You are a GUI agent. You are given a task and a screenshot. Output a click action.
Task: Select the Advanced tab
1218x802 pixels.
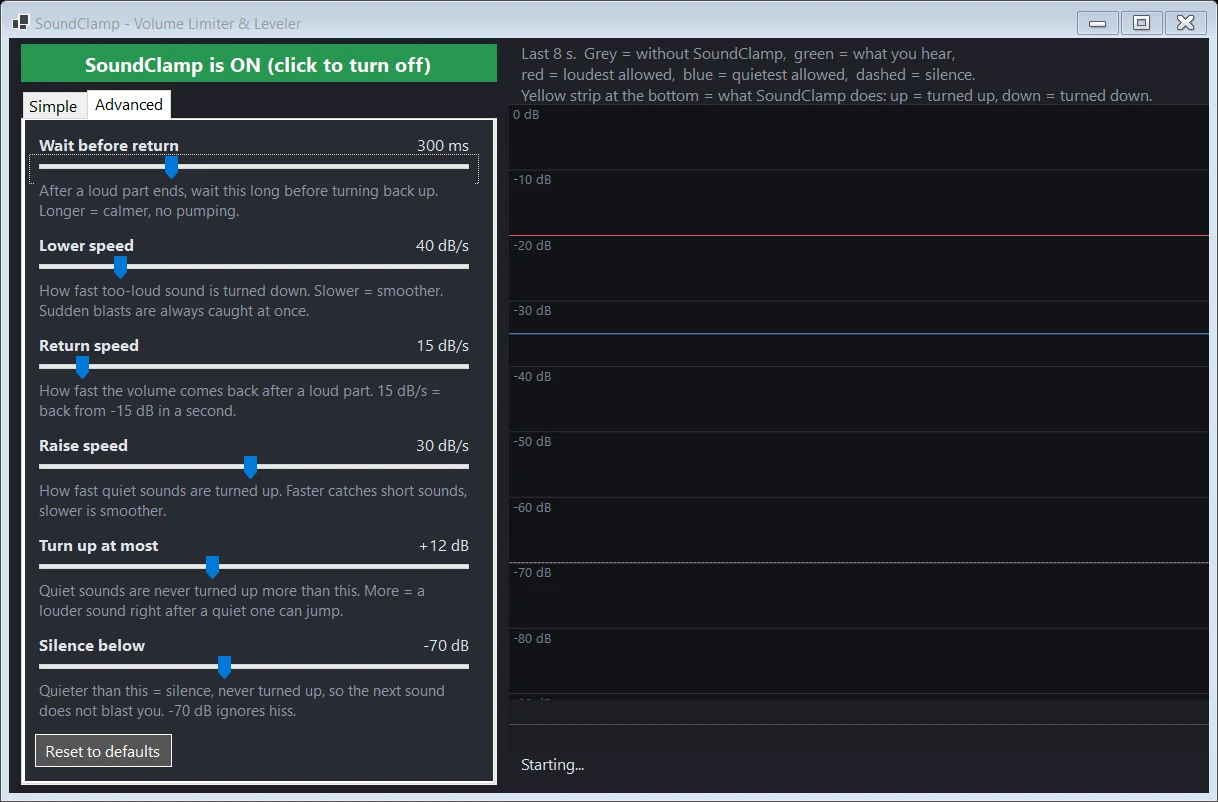(129, 104)
